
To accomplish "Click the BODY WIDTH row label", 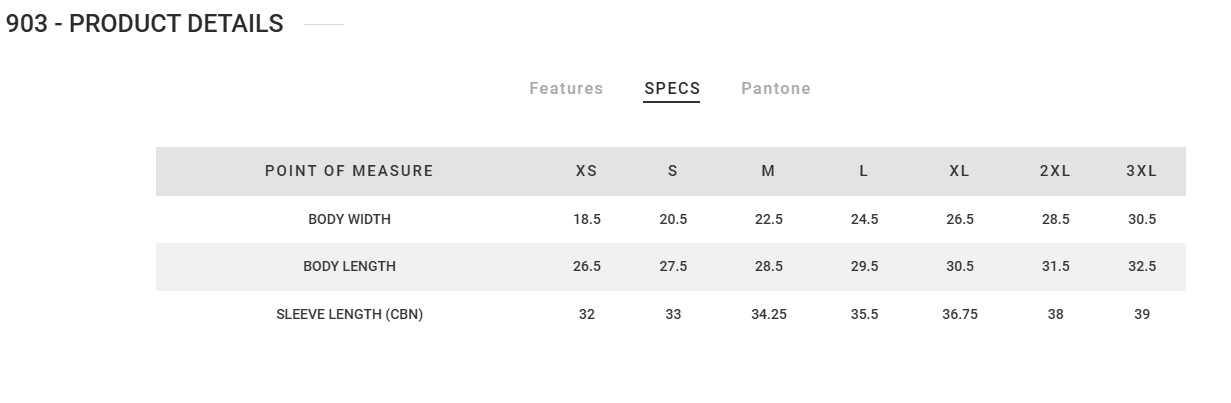I will point(349,219).
